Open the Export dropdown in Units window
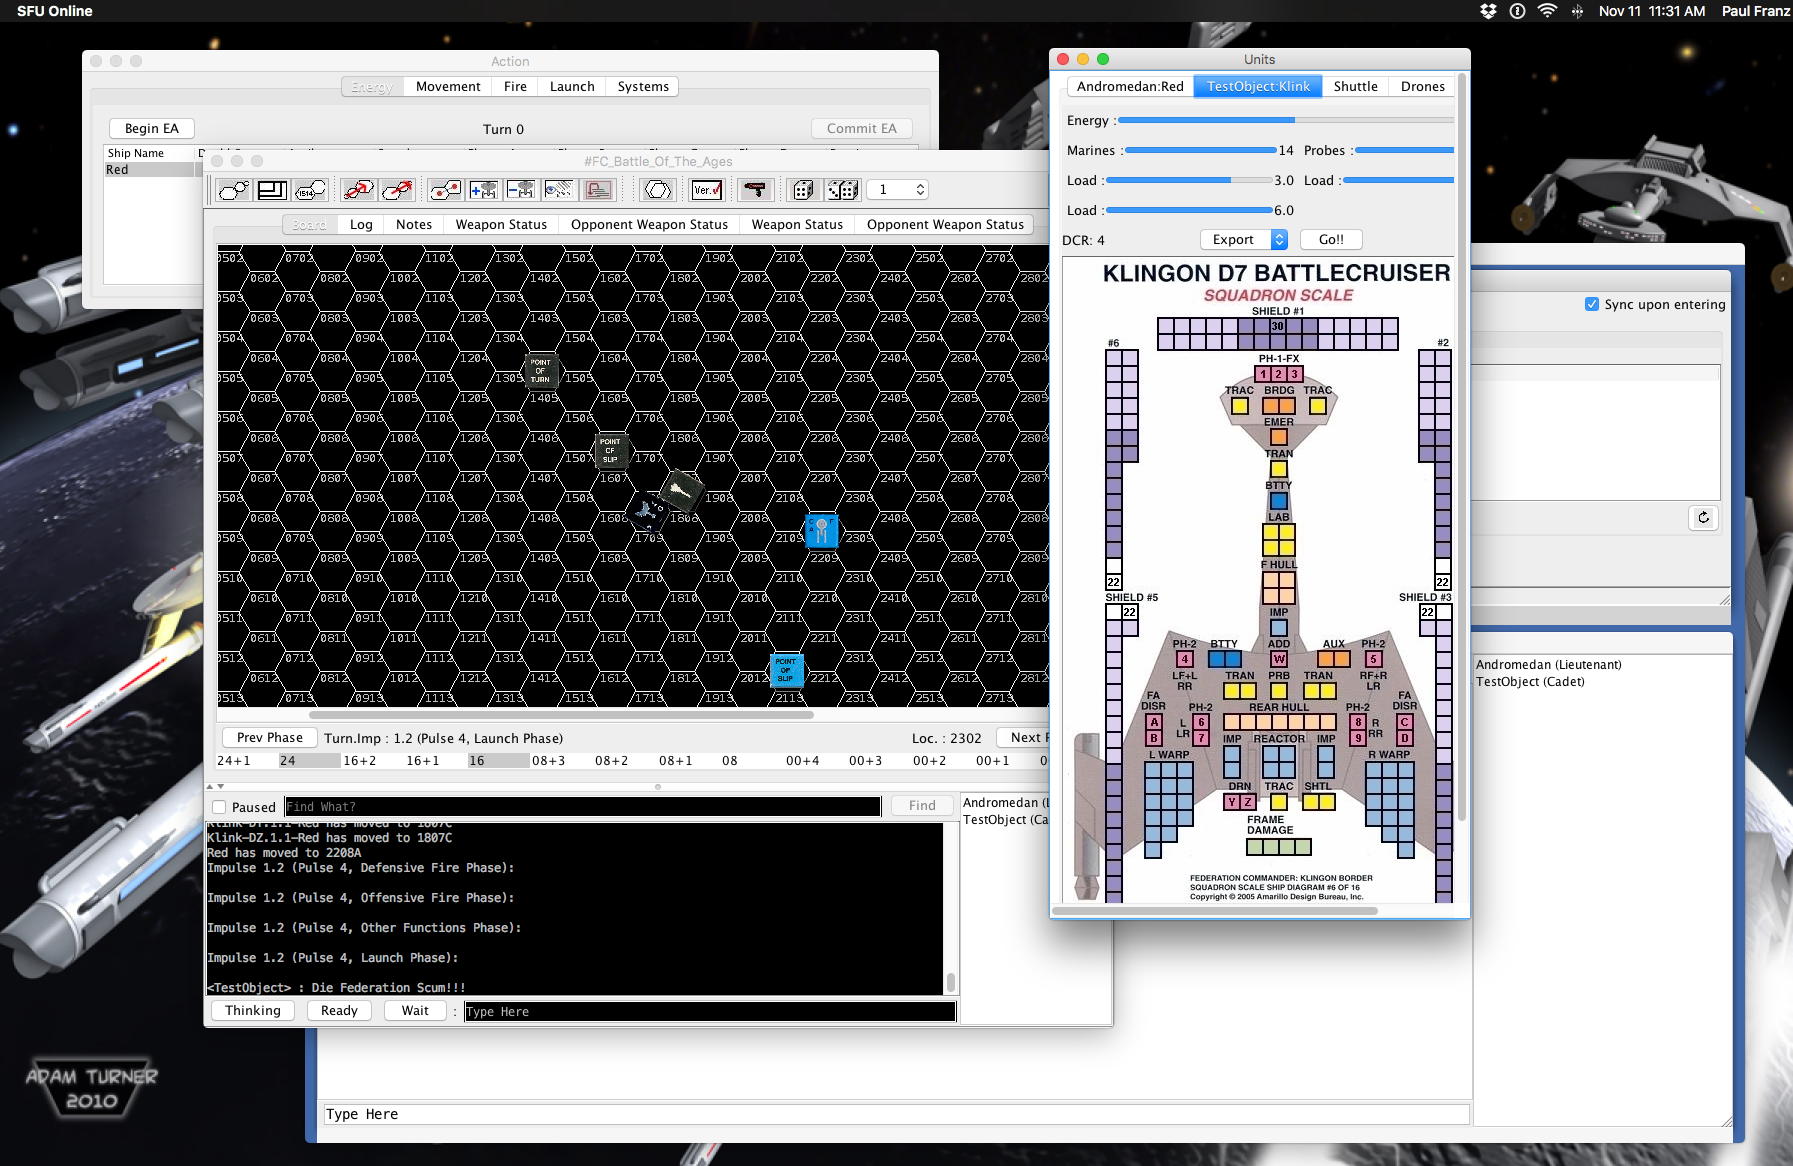The height and width of the screenshot is (1166, 1793). click(1243, 239)
